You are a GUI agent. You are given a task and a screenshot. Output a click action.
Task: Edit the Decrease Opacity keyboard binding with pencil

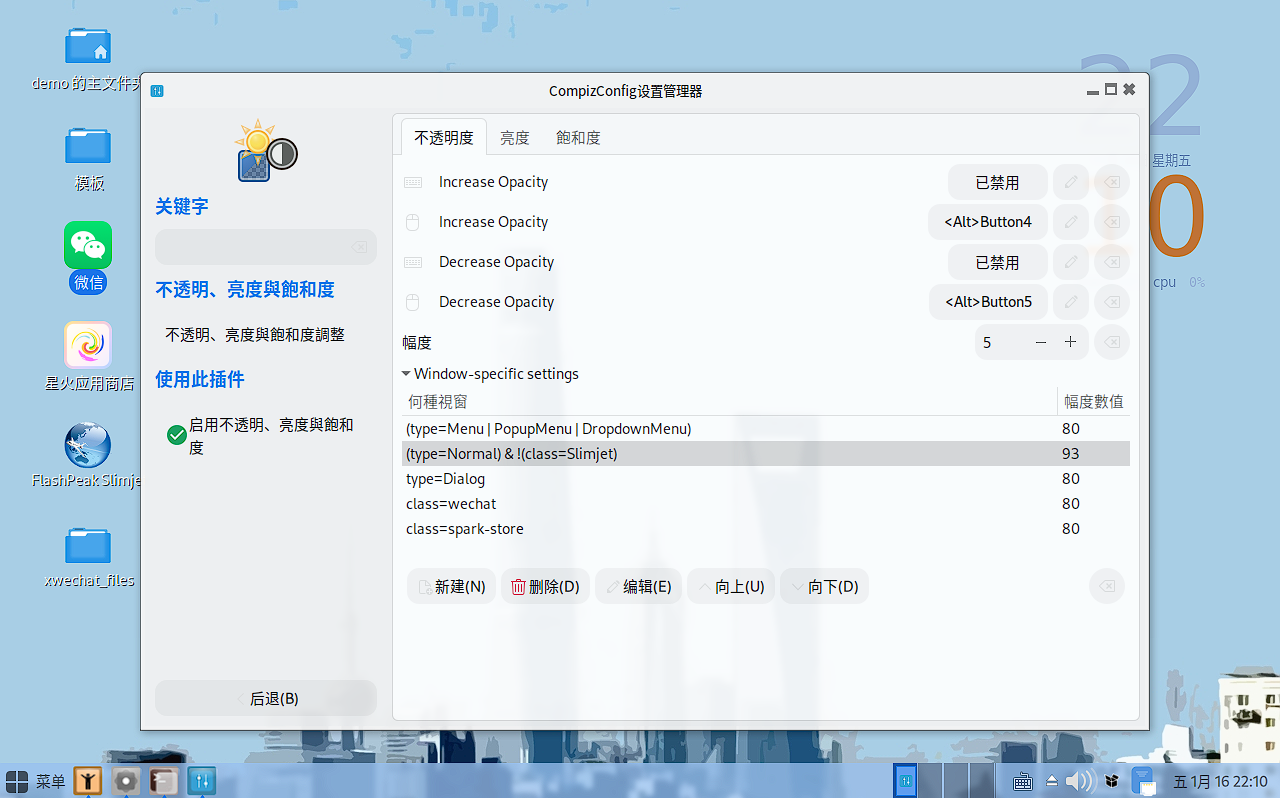pyautogui.click(x=1071, y=262)
